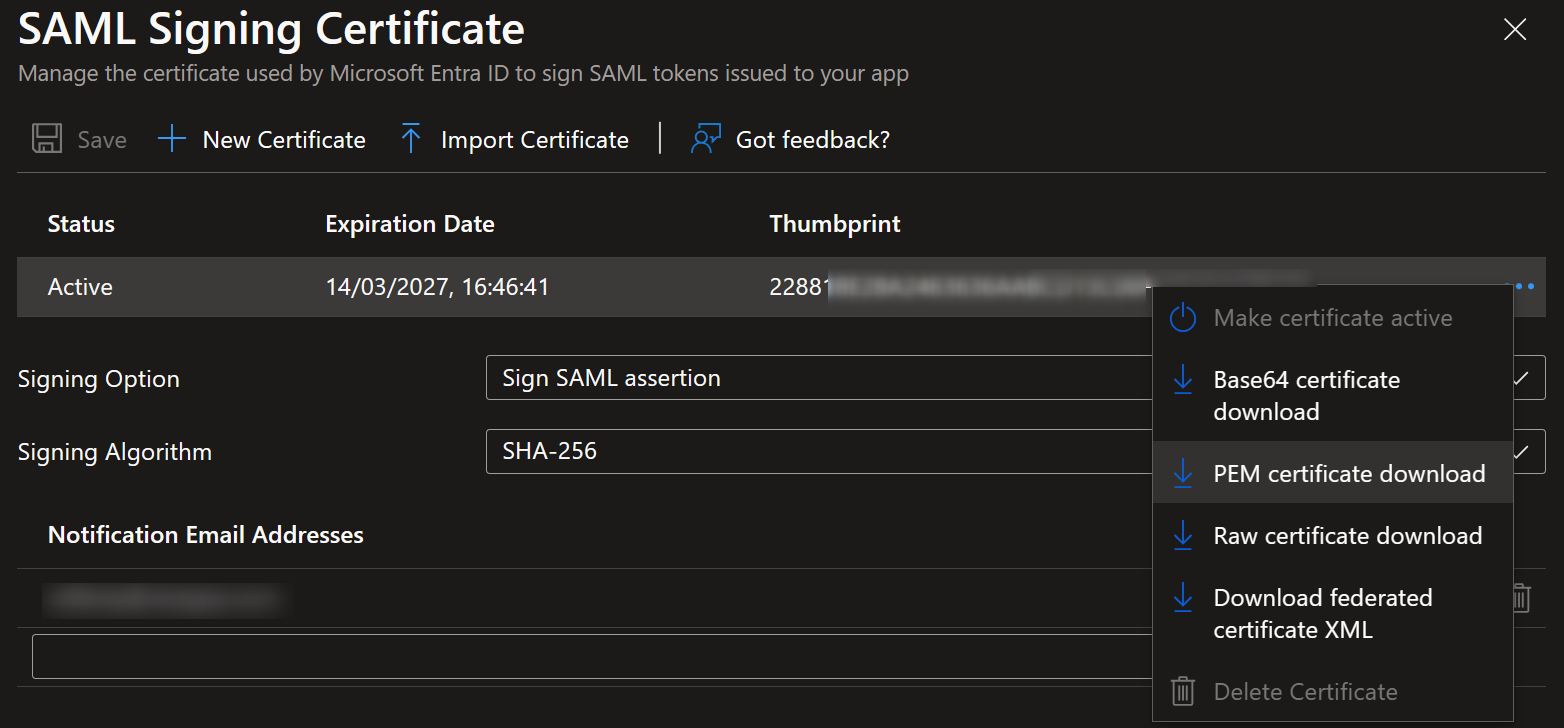The image size is (1564, 728).
Task: Click download arrow icon next to Base64 certificate
Action: pos(1183,380)
